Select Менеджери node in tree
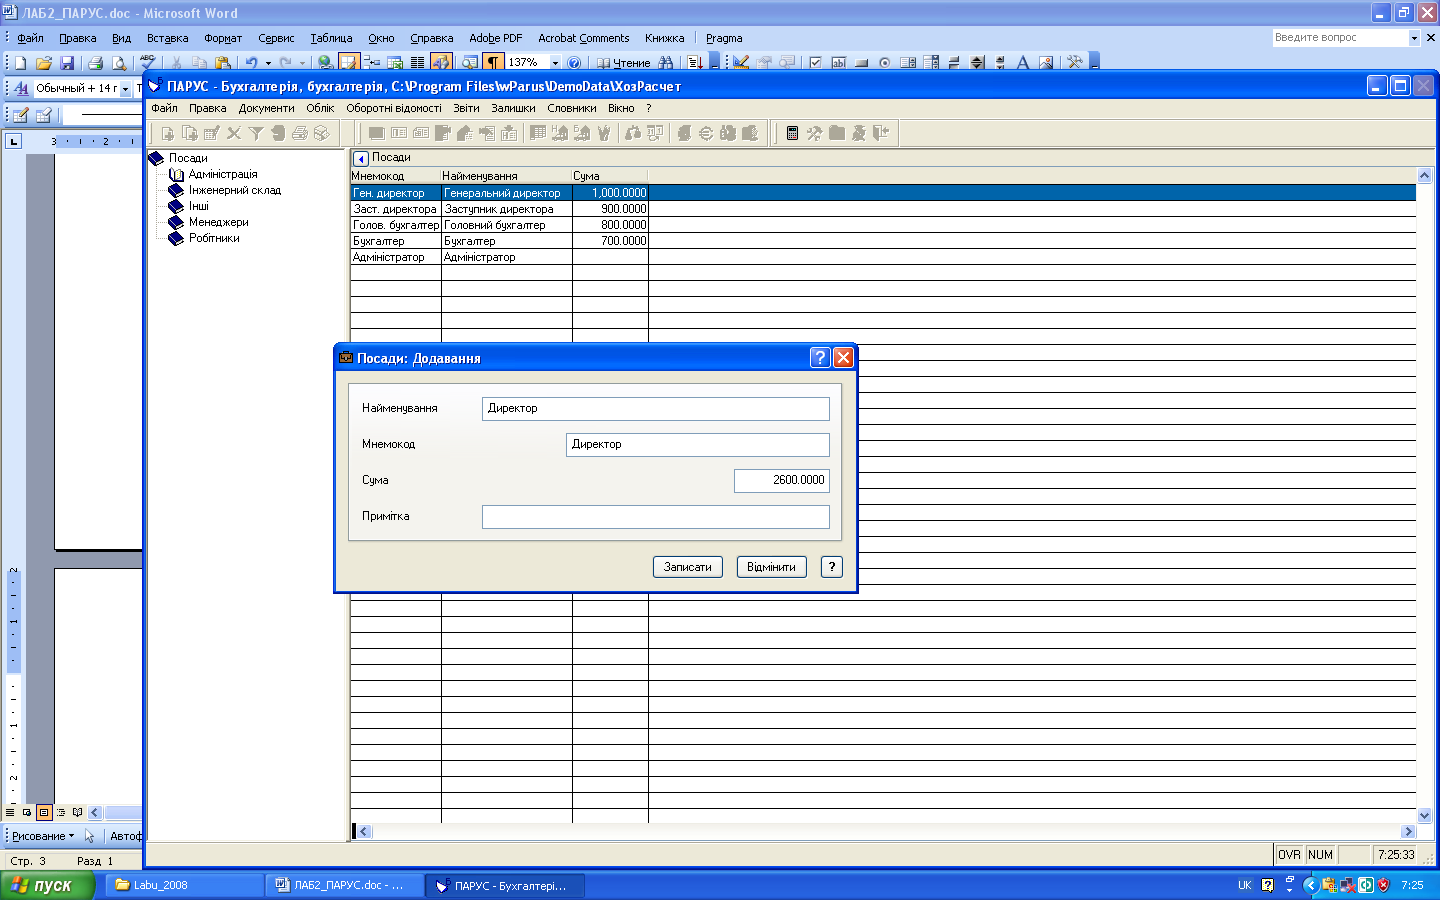This screenshot has width=1440, height=900. (x=219, y=222)
